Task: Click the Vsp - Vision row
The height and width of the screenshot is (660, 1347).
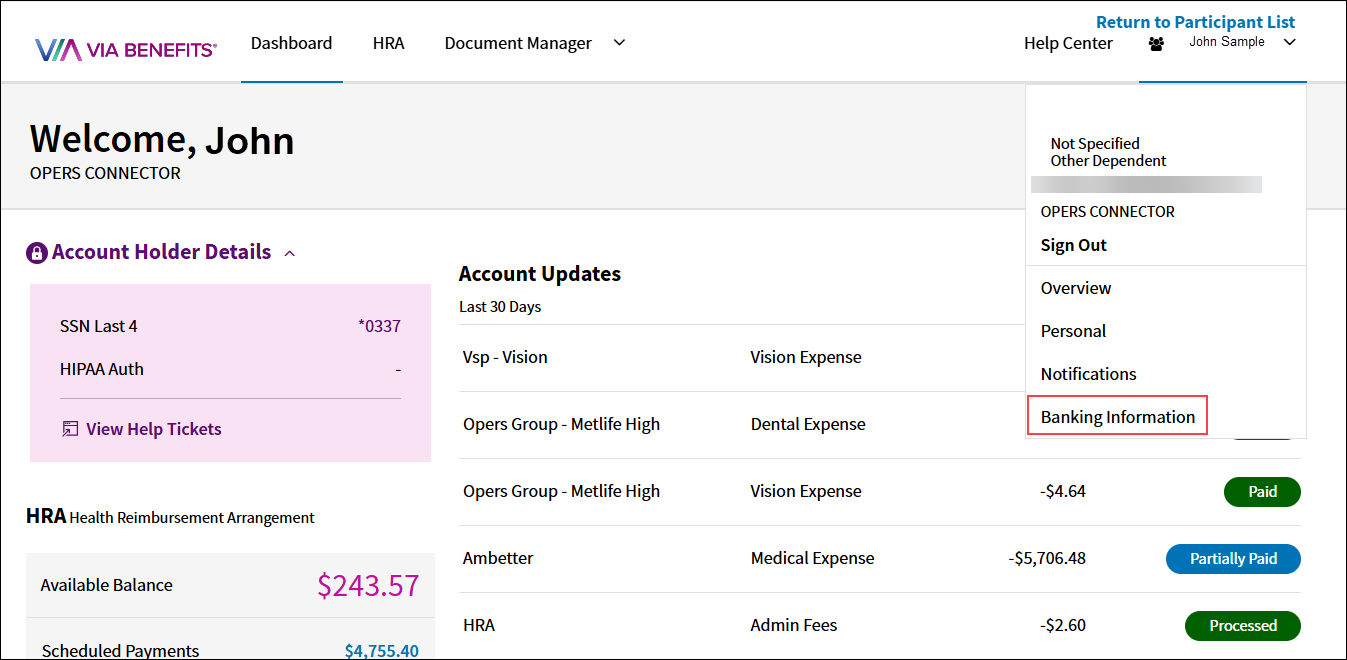Action: click(880, 357)
